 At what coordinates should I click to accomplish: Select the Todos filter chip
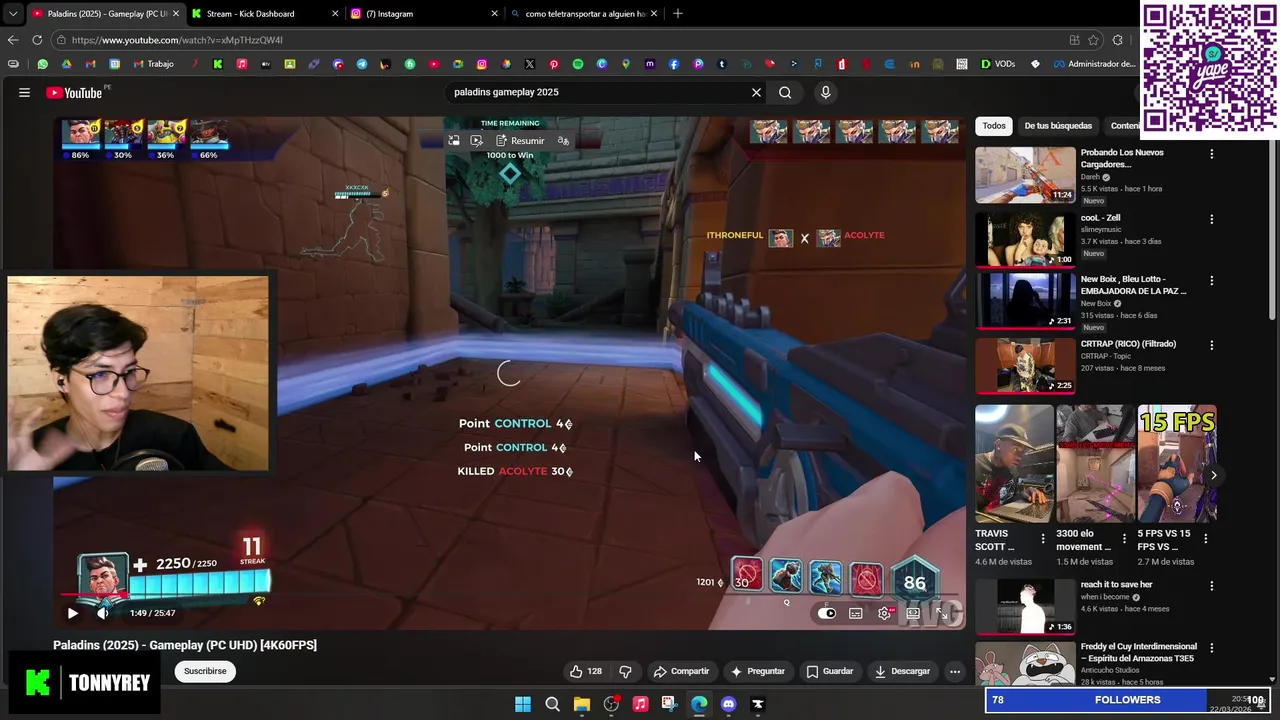click(x=994, y=126)
